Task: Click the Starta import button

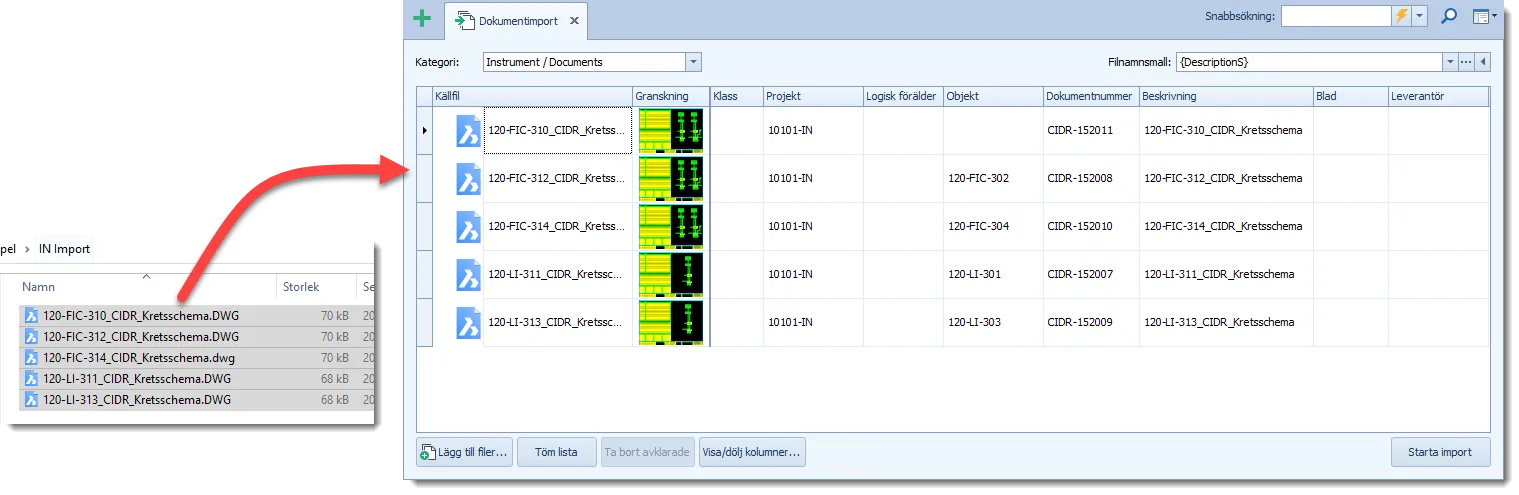Action: tap(1440, 452)
